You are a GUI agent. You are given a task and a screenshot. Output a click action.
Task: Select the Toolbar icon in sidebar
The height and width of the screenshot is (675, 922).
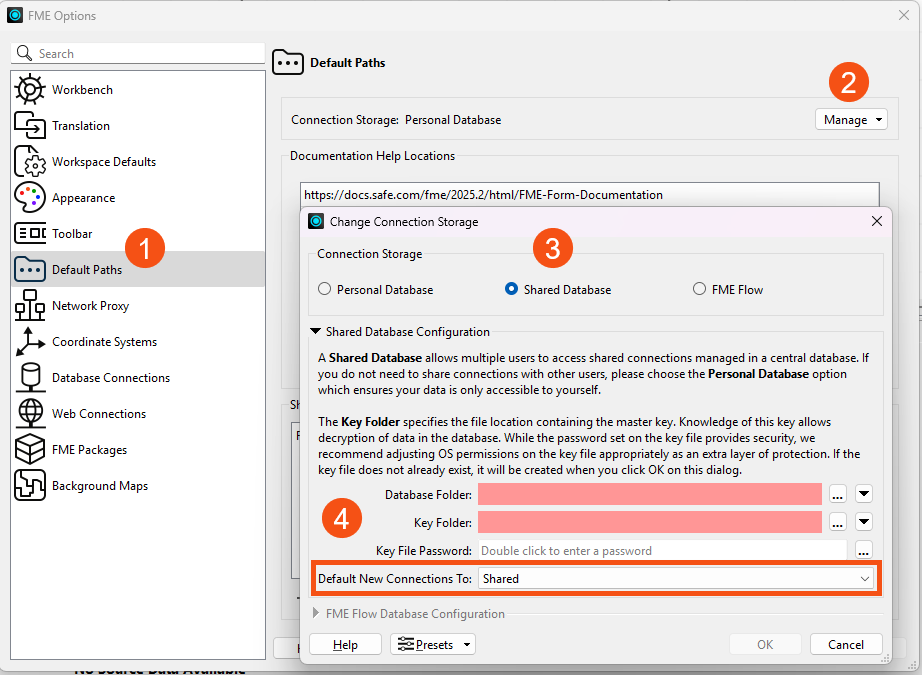(29, 233)
